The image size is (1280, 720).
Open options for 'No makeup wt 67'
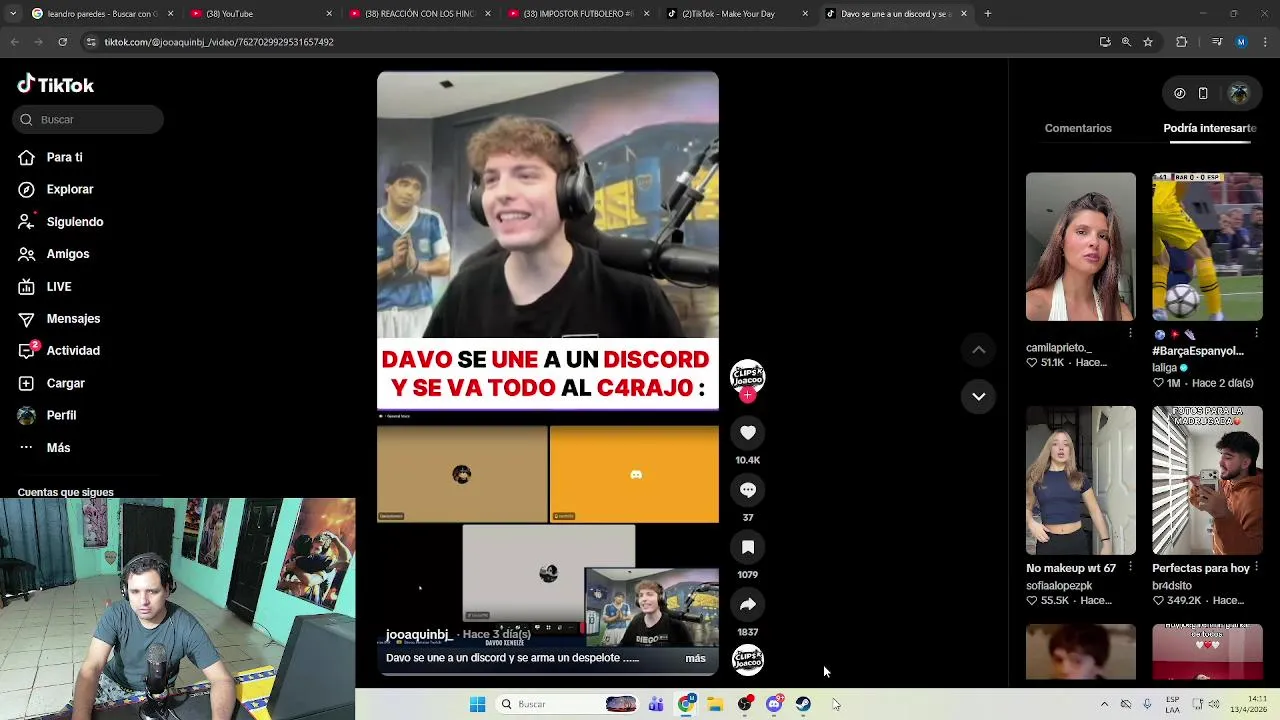pos(1130,567)
